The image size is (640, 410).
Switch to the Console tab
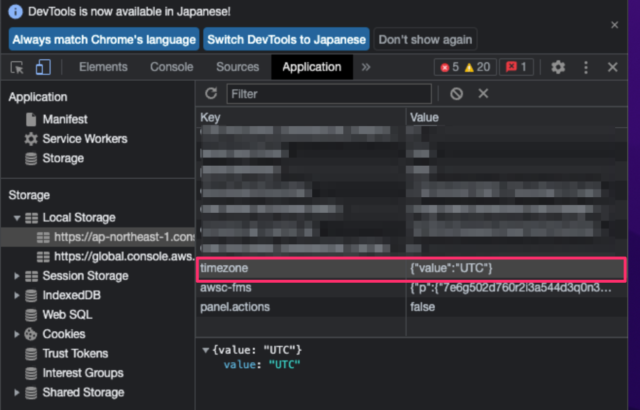pos(171,67)
